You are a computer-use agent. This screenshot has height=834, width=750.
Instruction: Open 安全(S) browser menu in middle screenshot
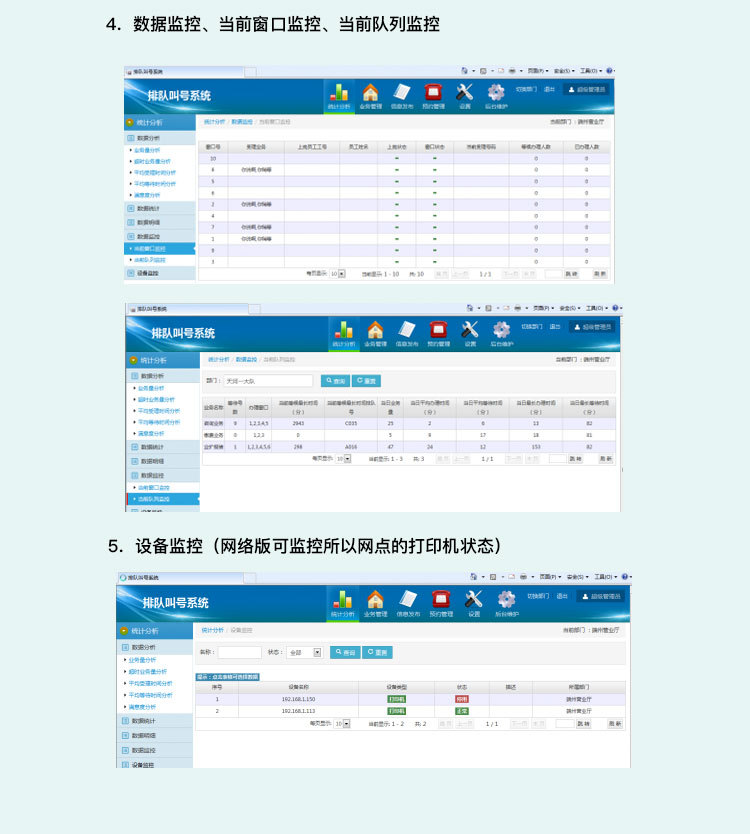tap(569, 308)
